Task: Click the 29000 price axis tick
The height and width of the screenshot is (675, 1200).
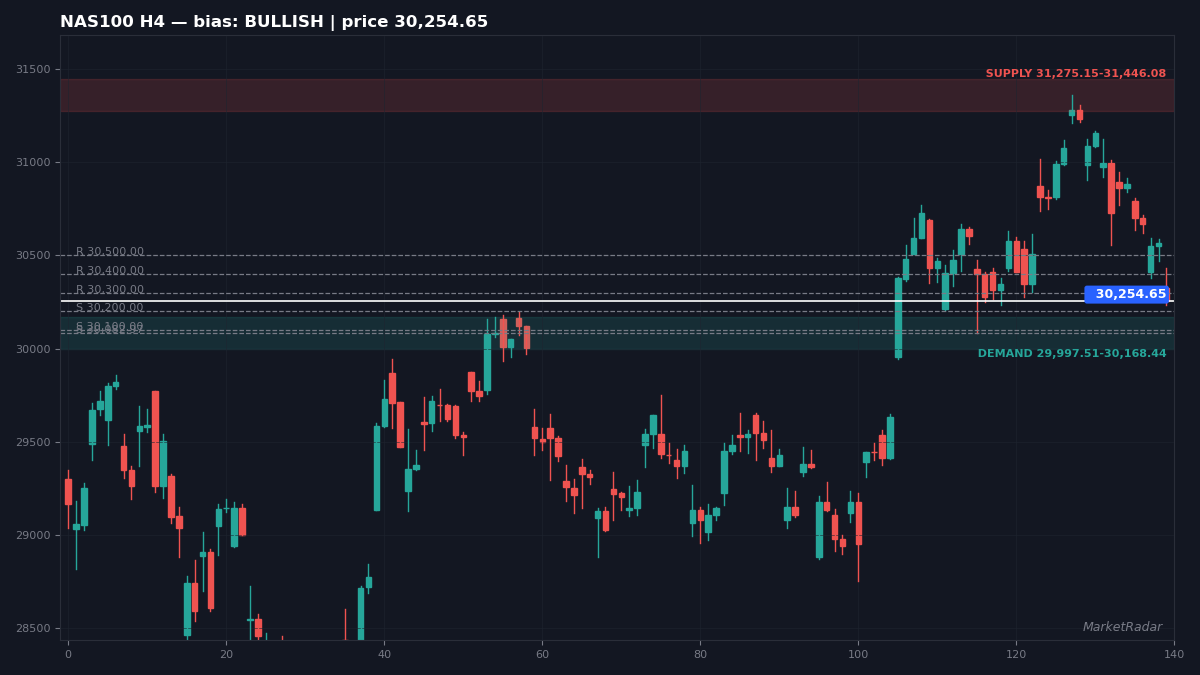Action: (x=33, y=535)
